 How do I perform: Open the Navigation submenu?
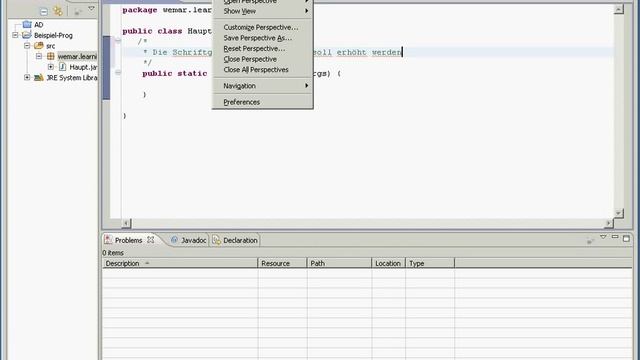point(262,86)
